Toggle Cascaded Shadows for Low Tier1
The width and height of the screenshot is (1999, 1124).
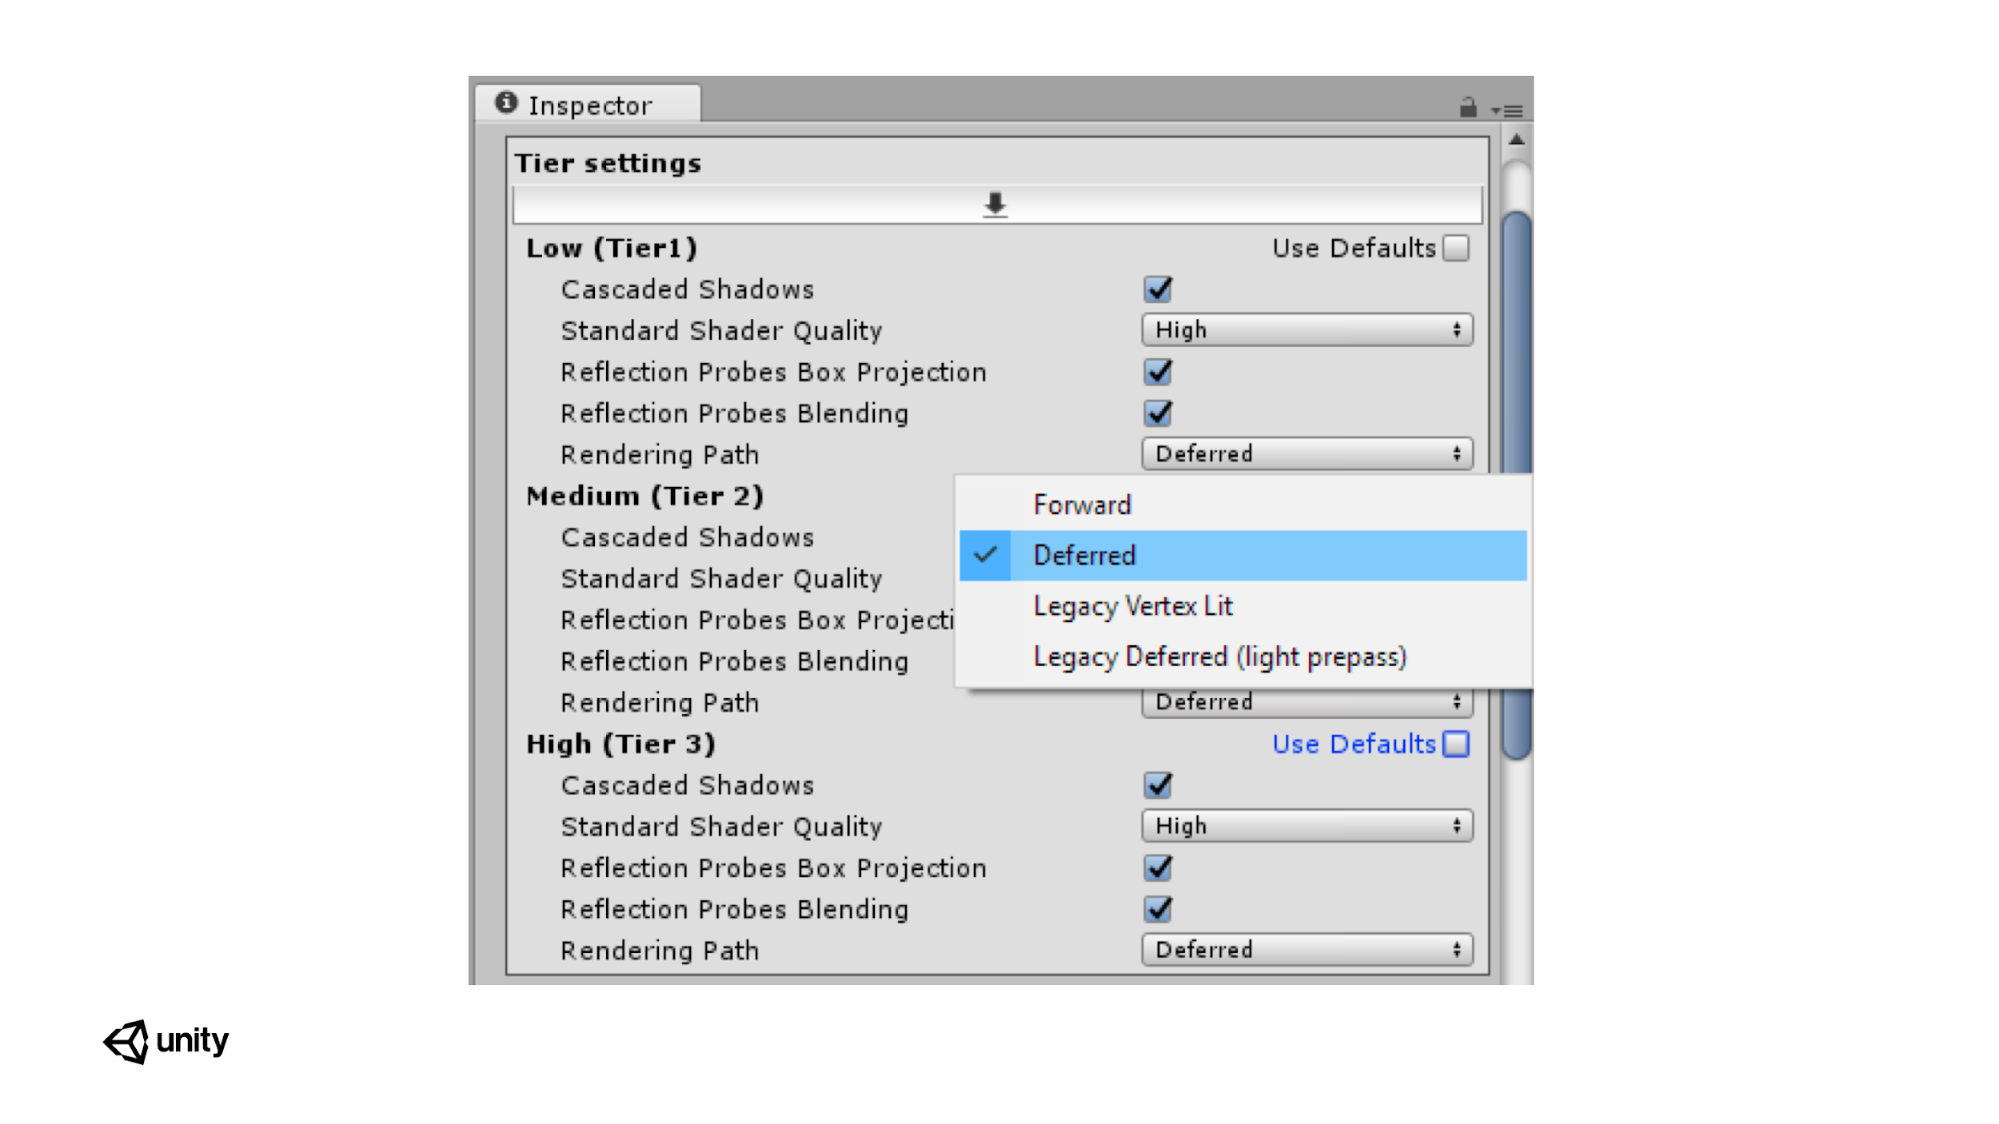[x=1157, y=288]
